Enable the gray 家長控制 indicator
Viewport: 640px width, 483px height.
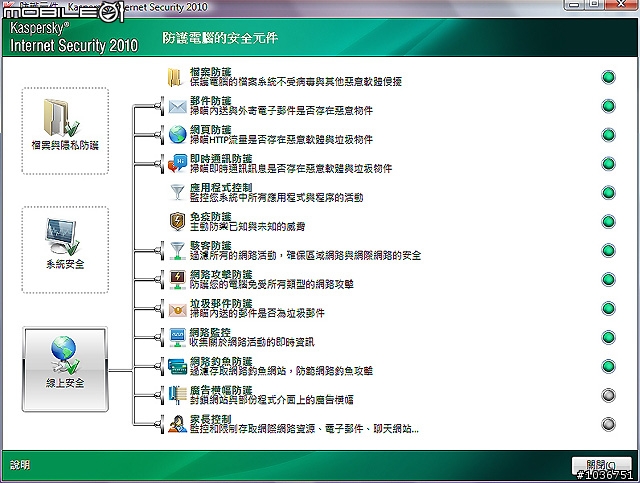(608, 424)
